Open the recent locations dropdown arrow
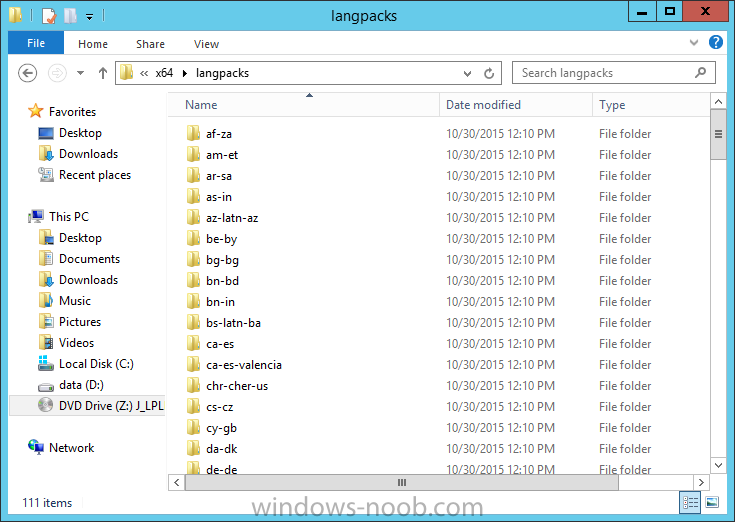Screen dimensions: 735x522 click(81, 73)
